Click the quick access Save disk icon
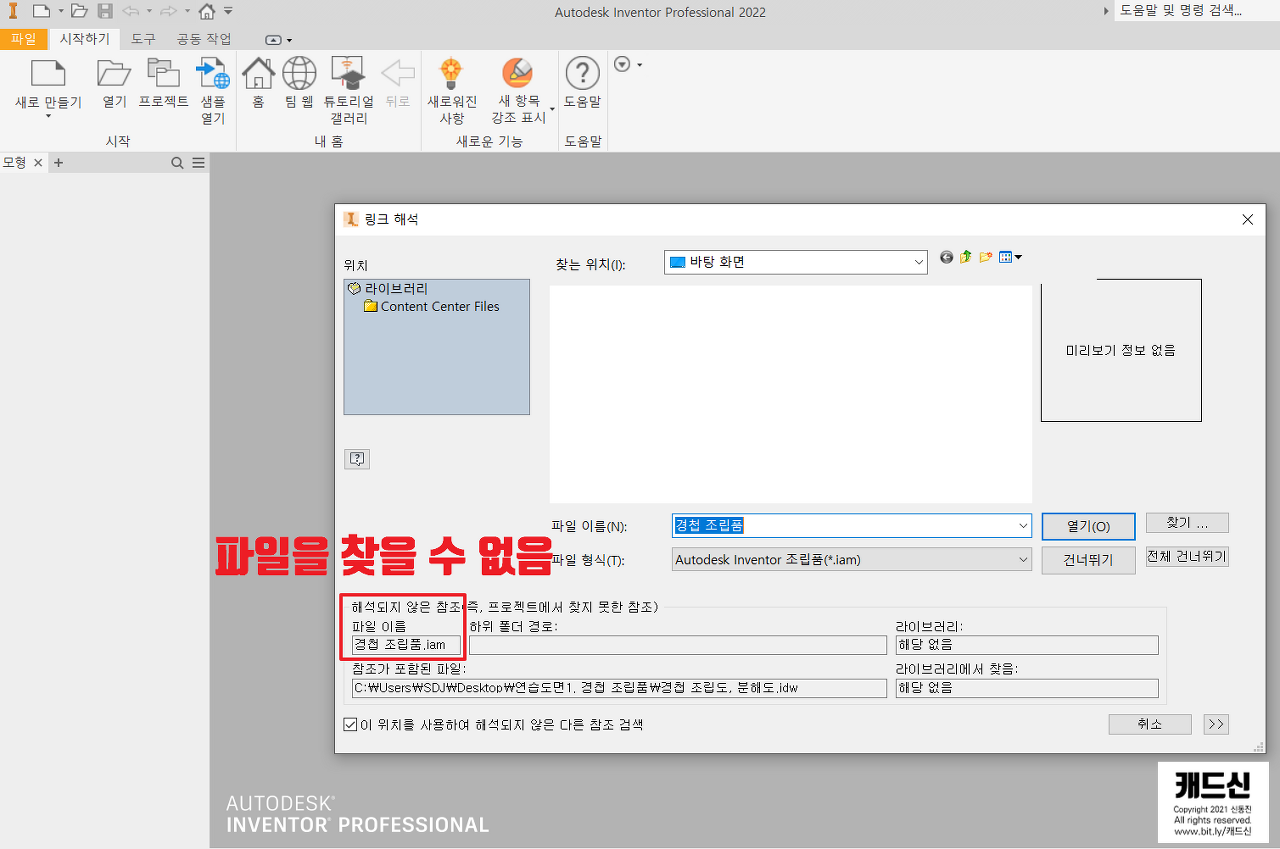This screenshot has width=1280, height=849. [105, 12]
